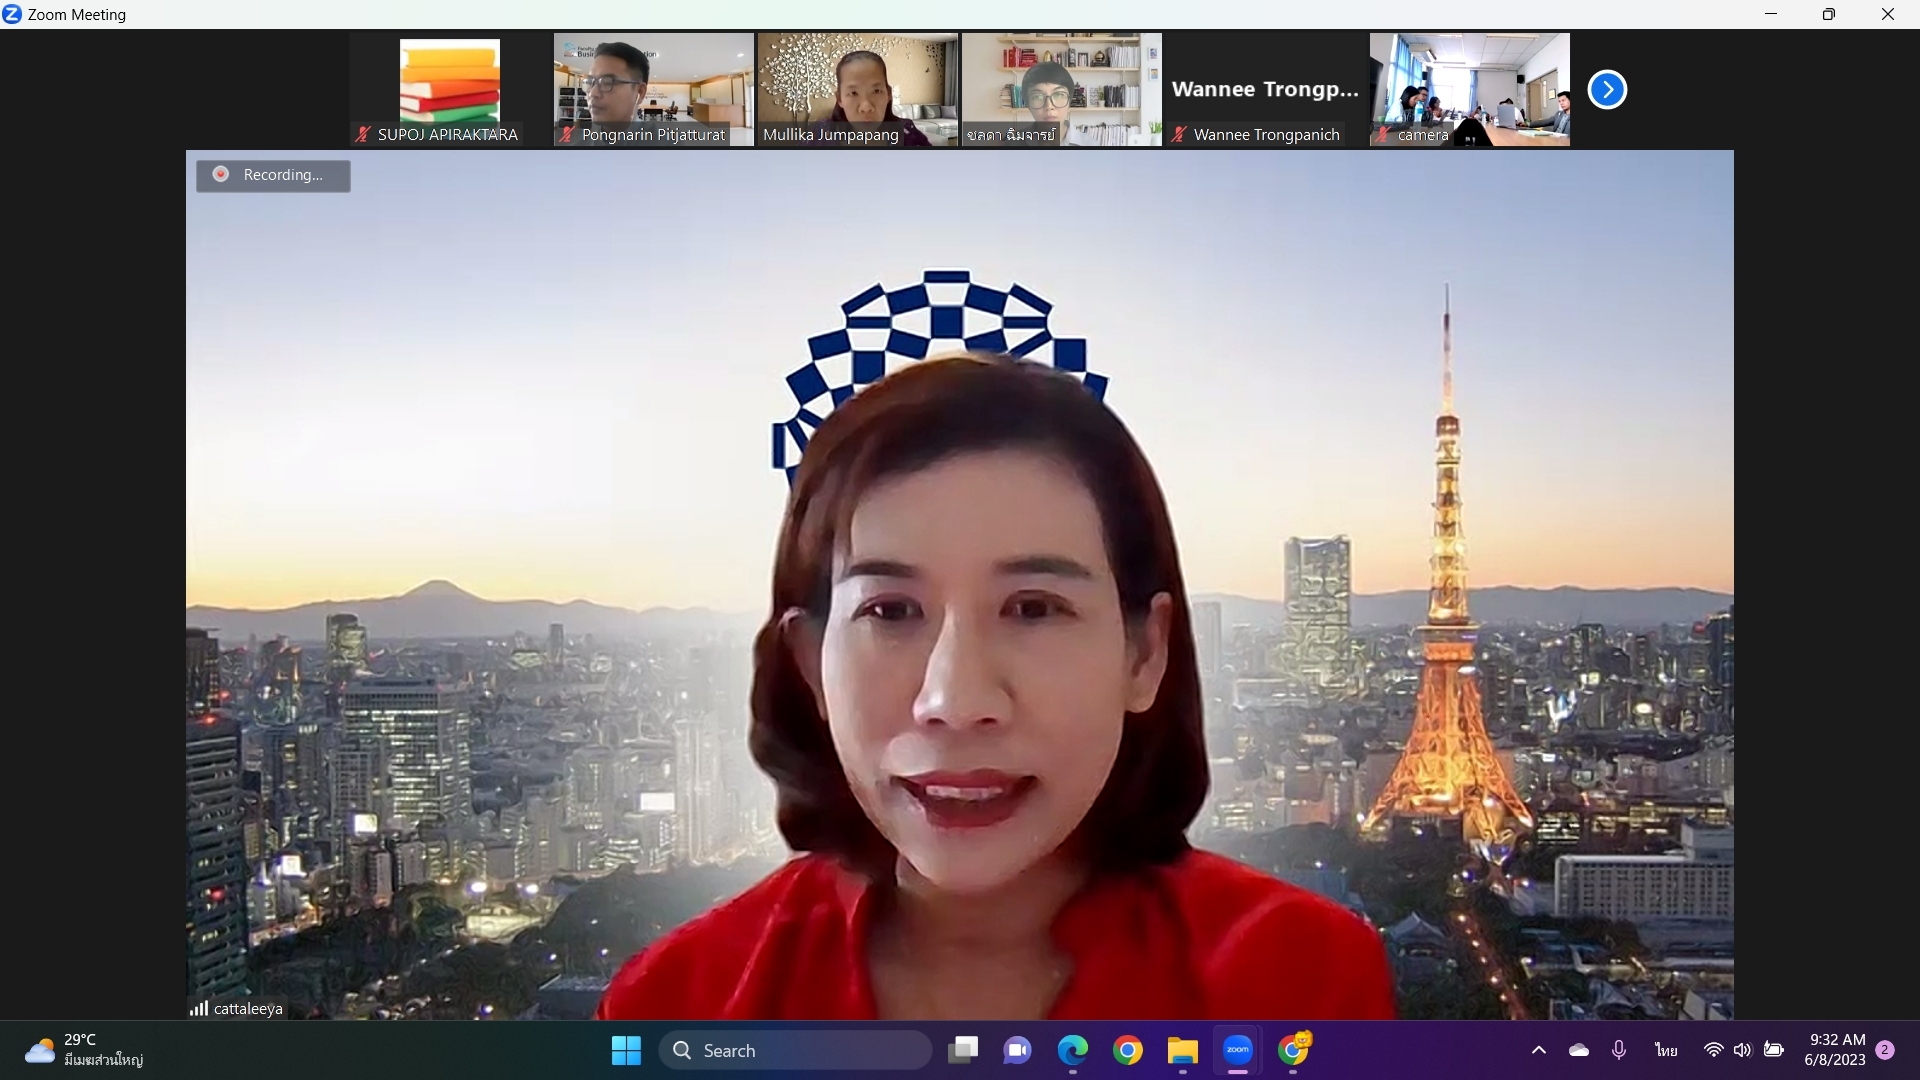Click the microphone tray icon
This screenshot has height=1080, width=1920.
1619,1050
